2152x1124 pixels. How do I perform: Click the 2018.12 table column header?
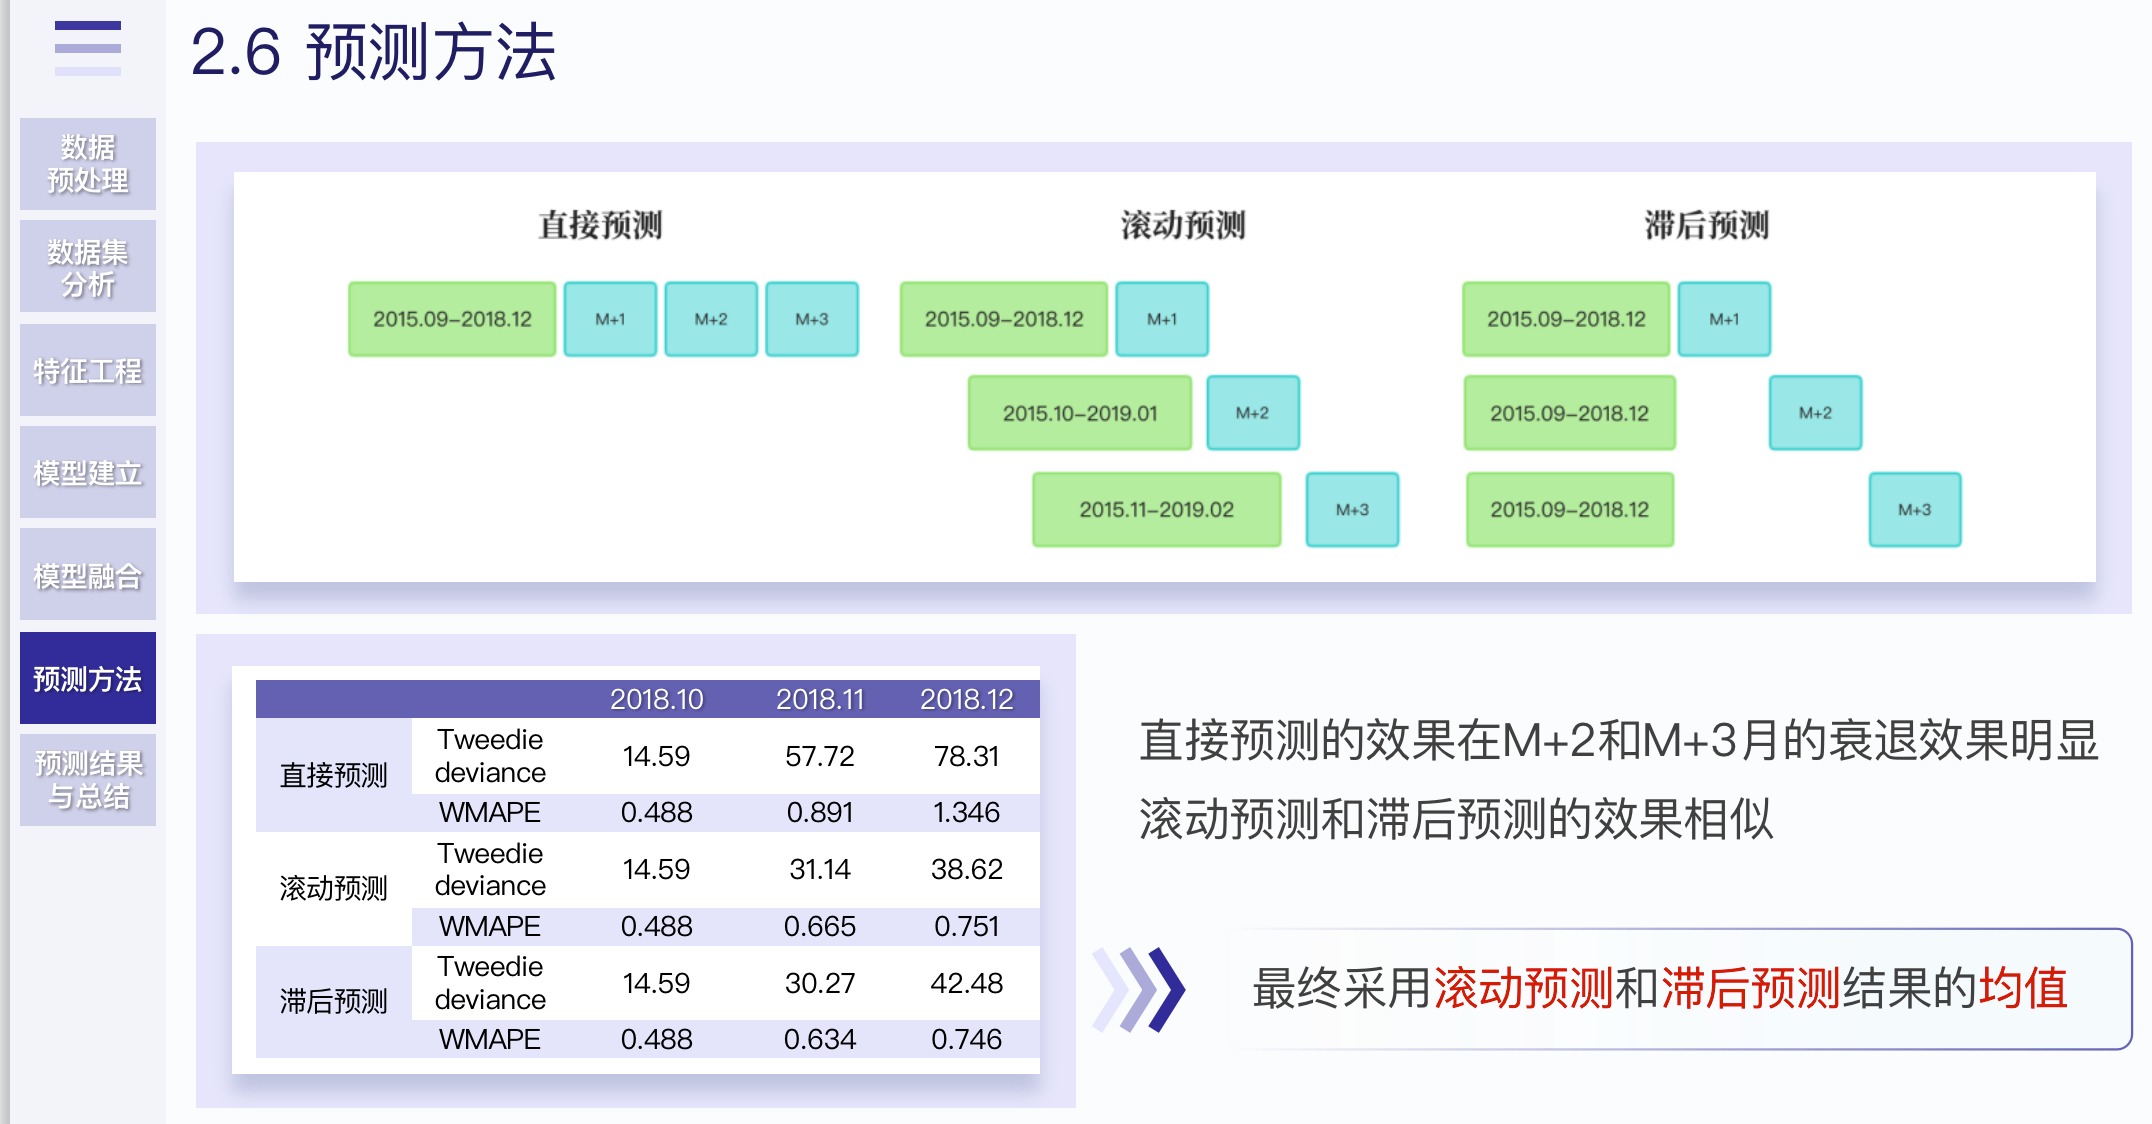tap(966, 699)
